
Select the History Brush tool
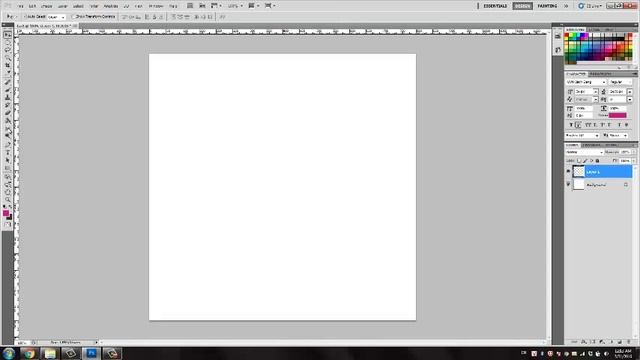pyautogui.click(x=7, y=105)
